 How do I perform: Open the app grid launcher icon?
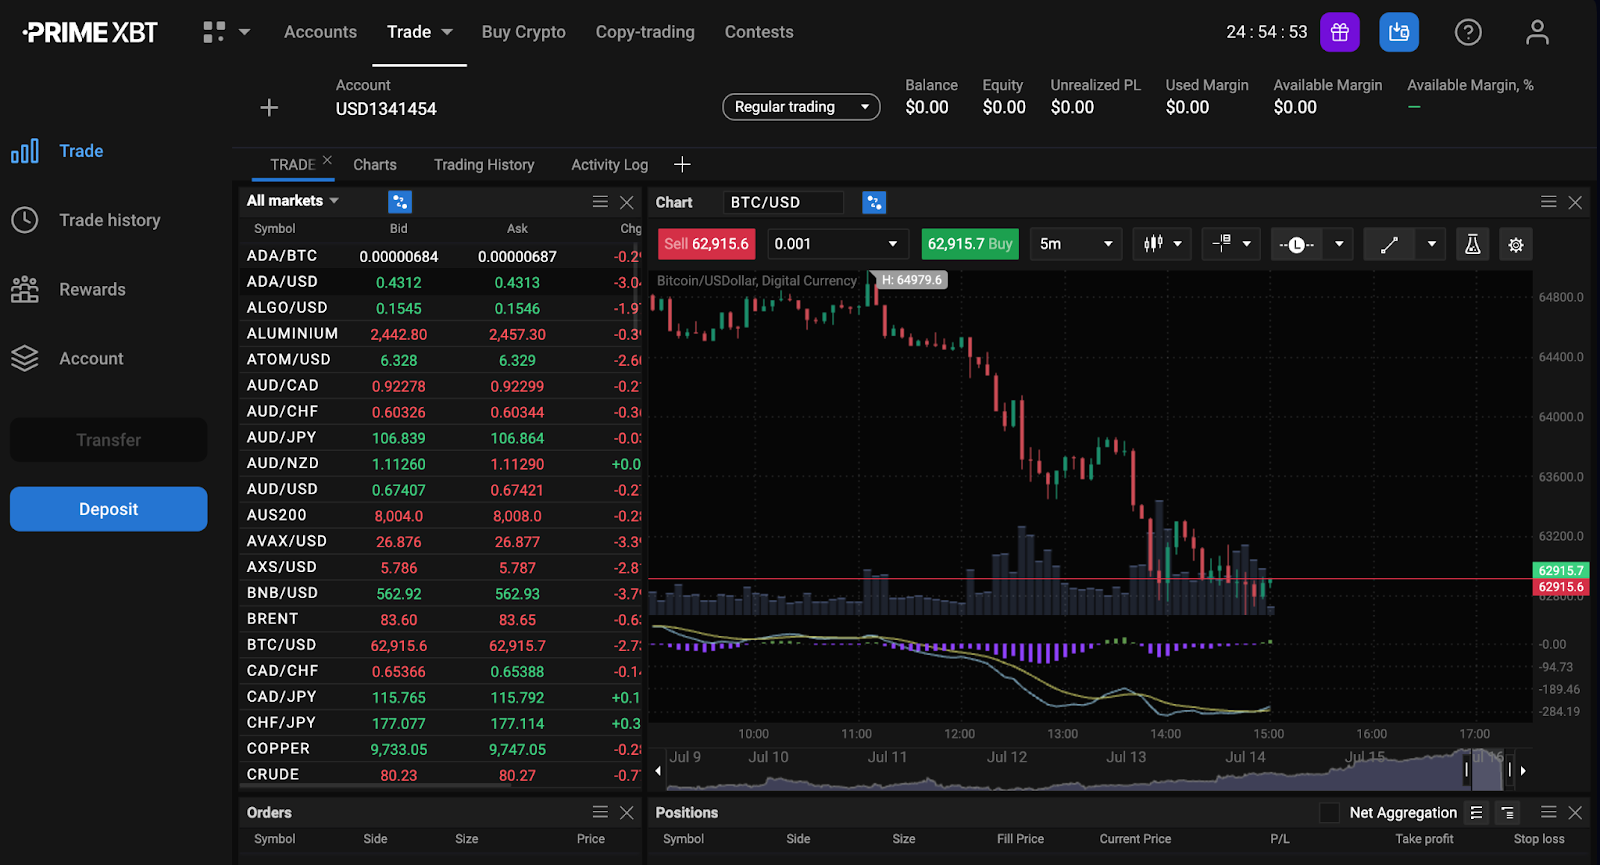pyautogui.click(x=214, y=32)
